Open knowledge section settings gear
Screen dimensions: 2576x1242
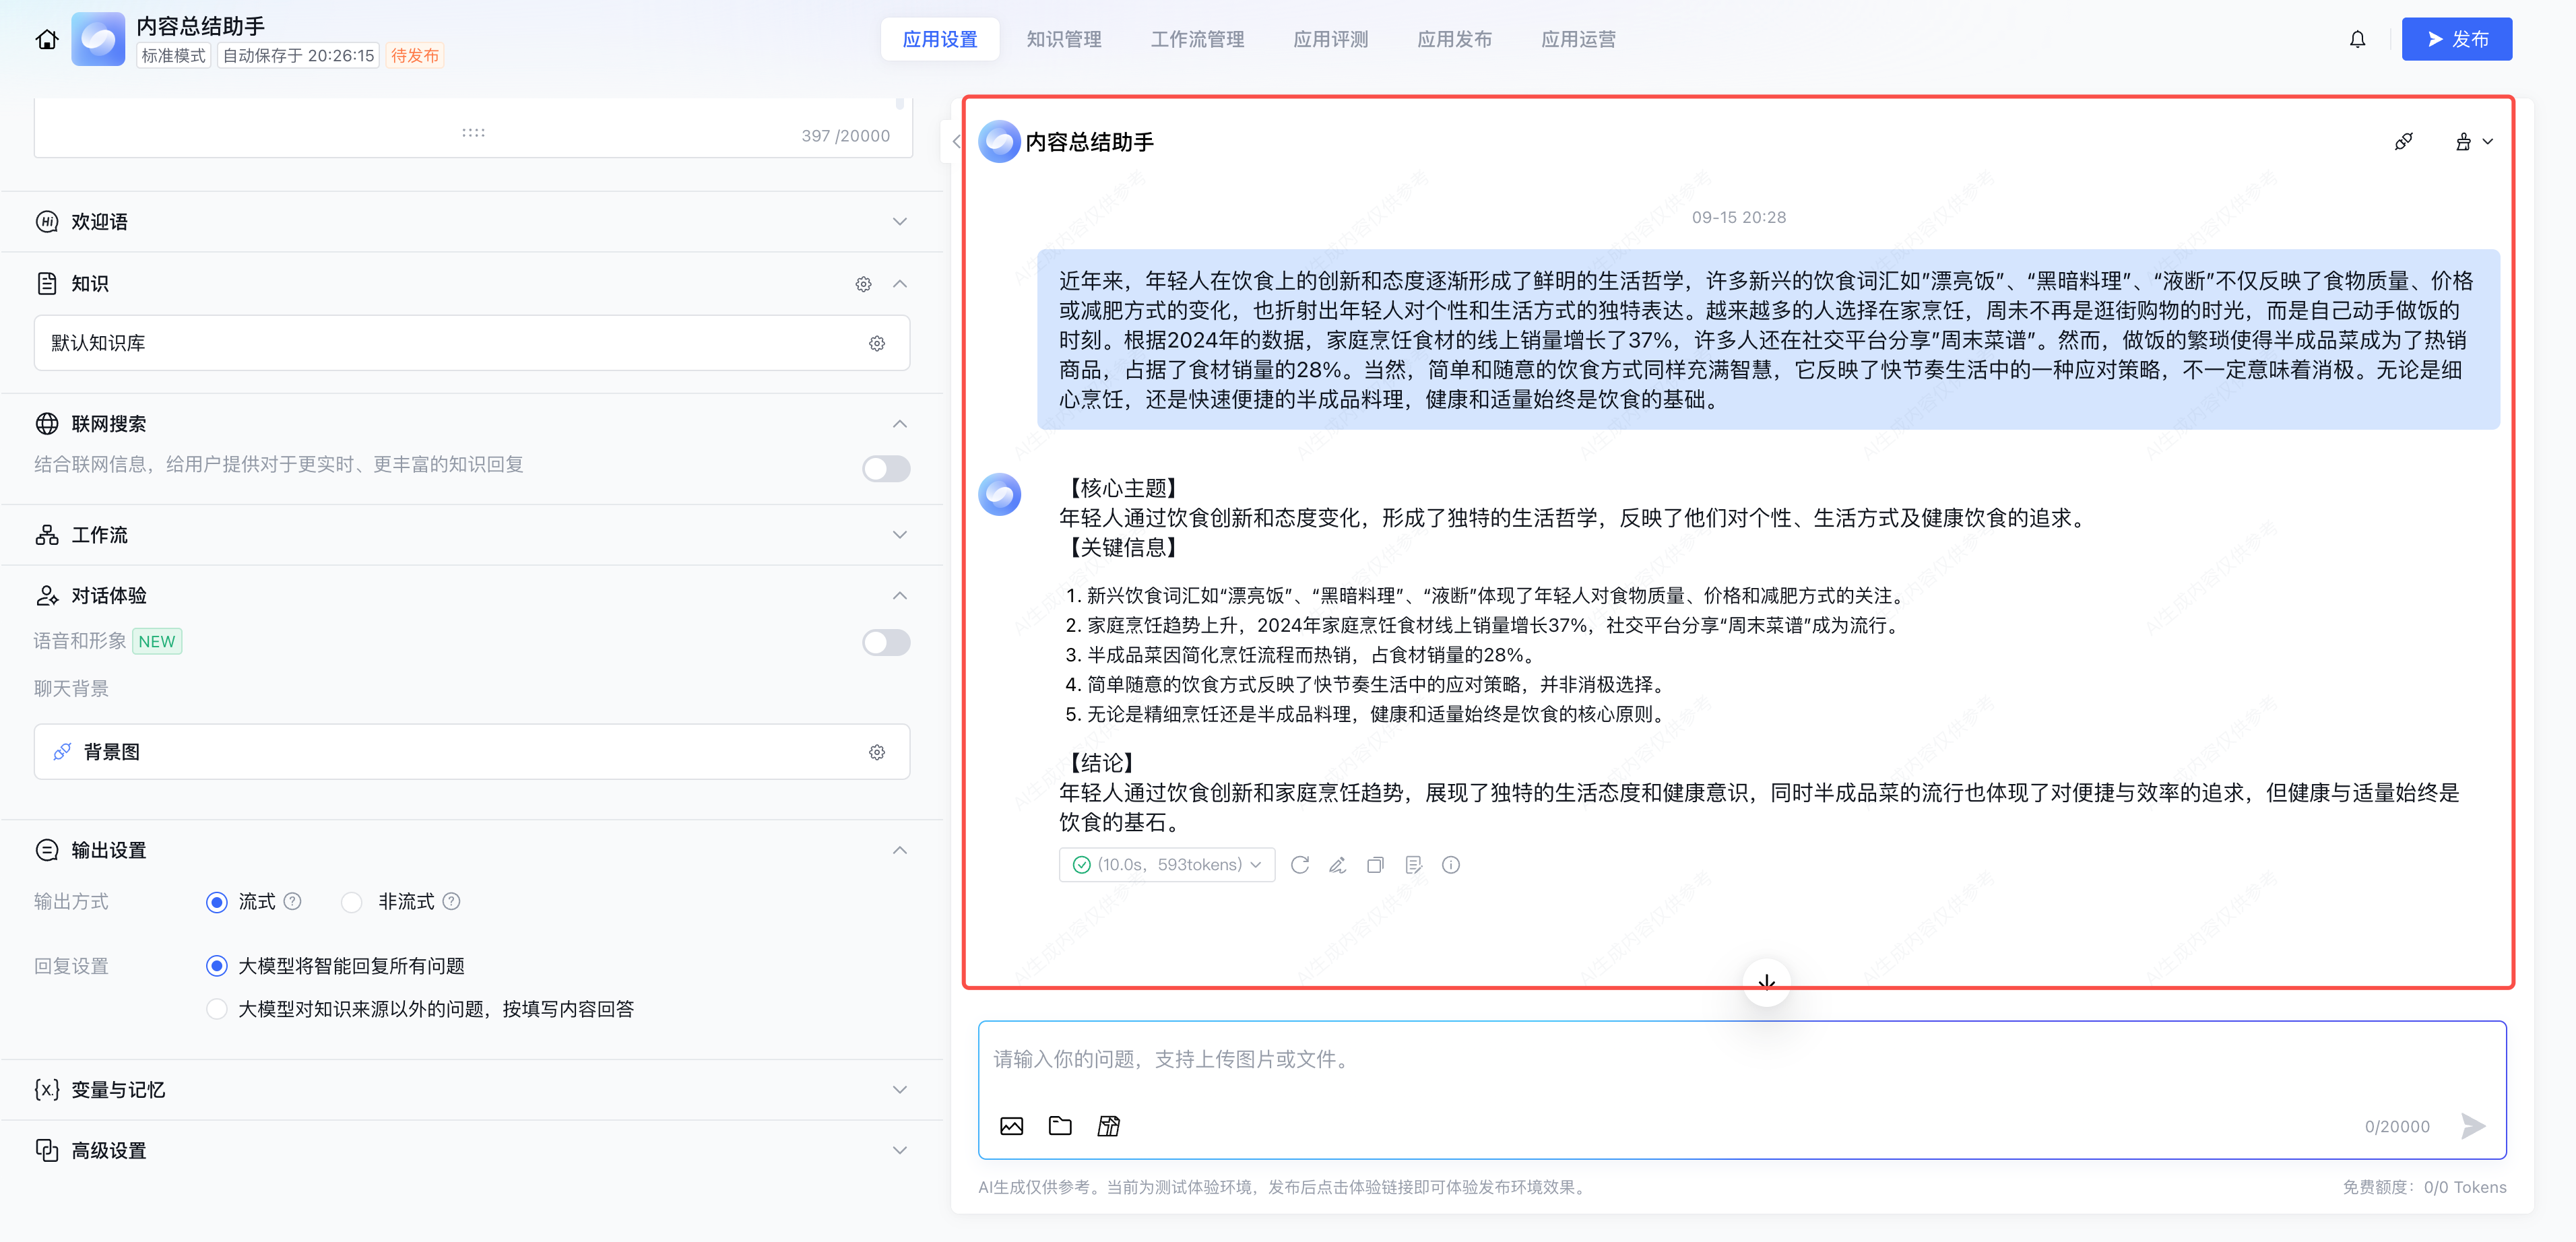coord(863,284)
